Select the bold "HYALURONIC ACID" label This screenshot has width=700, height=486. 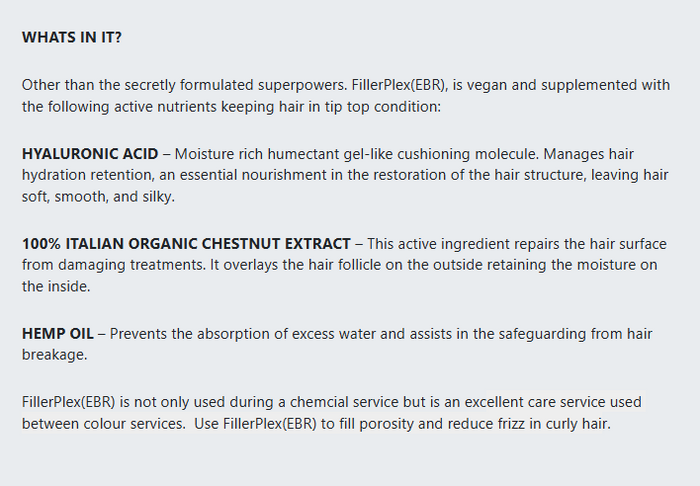pos(90,154)
